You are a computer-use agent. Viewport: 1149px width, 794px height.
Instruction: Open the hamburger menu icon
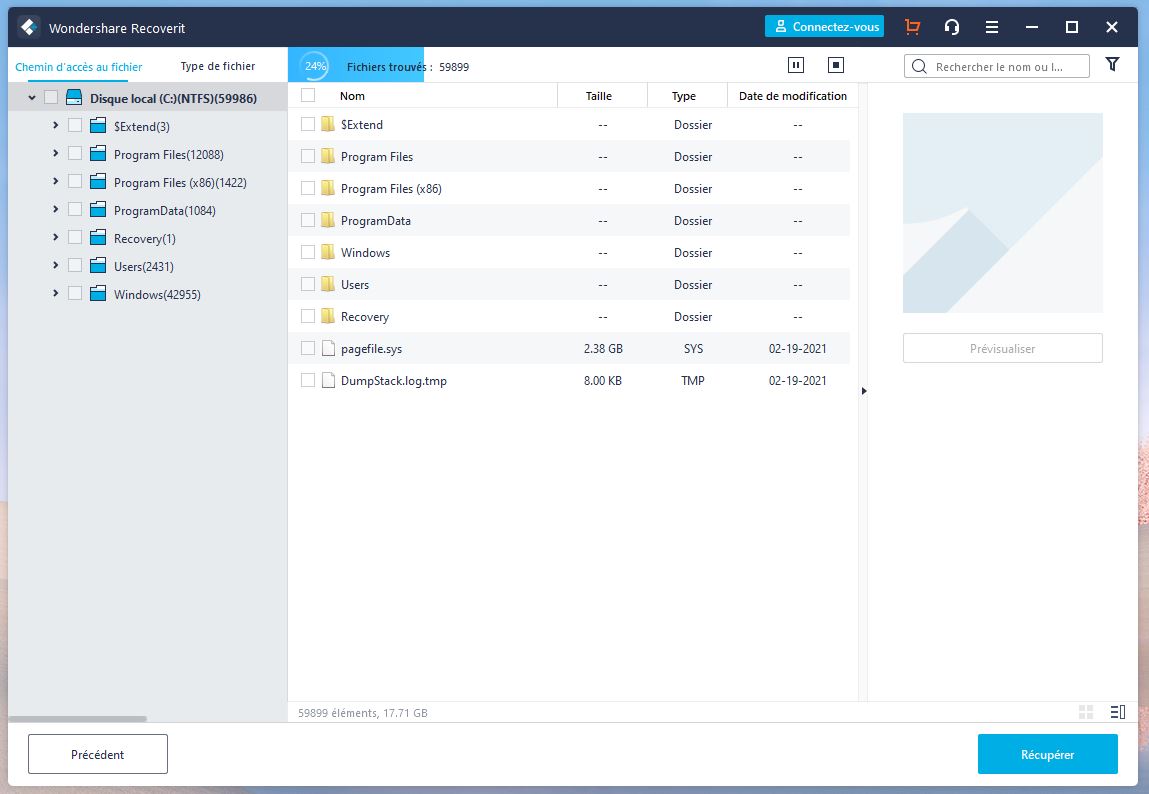pos(992,28)
